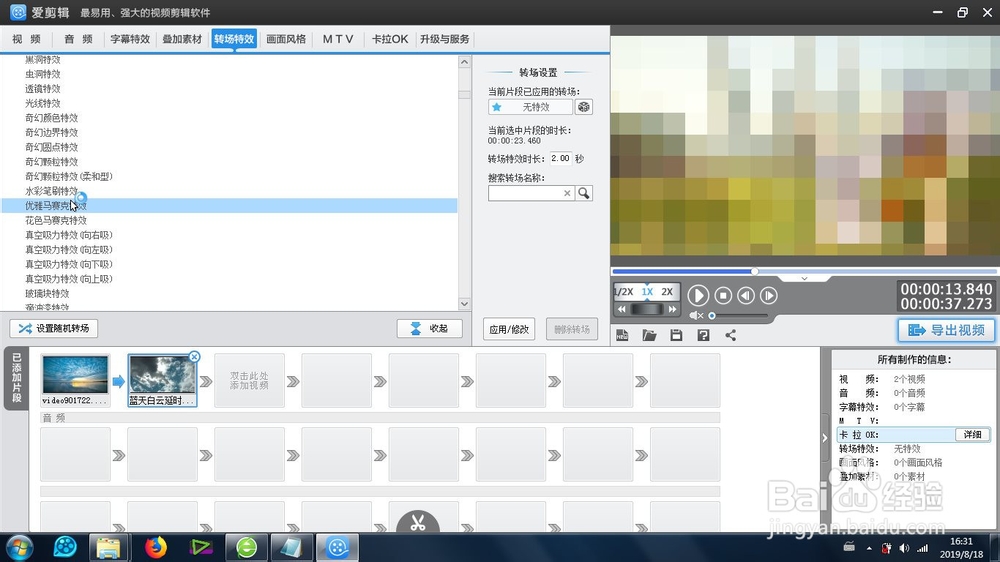Select 真空吸力特效 (向上吸)
This screenshot has width=1000, height=562.
tap(68, 279)
